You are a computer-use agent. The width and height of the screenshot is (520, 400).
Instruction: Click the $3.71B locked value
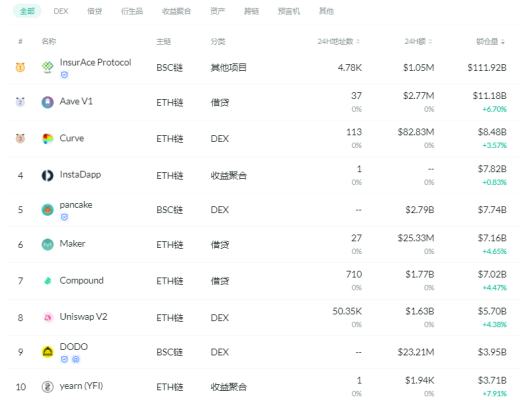[492, 380]
